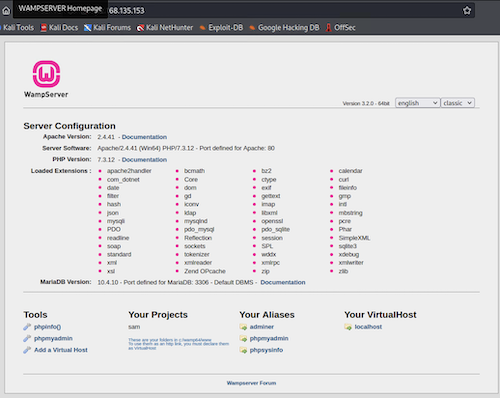Open the phpinfo() tool link
The height and width of the screenshot is (398, 500).
47,327
